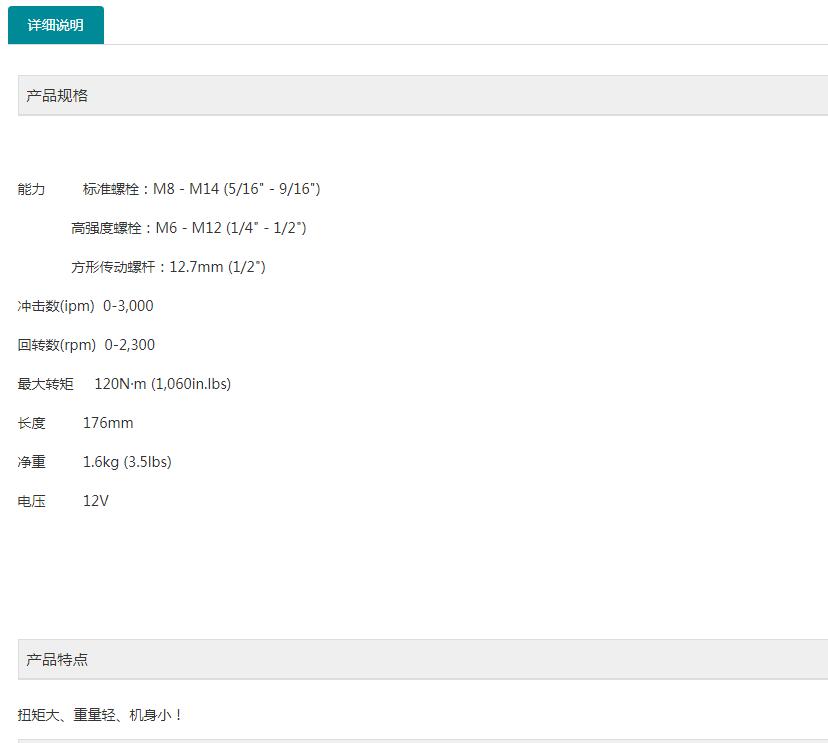
Task: Click the 产品规格 section header
Action: (56, 95)
